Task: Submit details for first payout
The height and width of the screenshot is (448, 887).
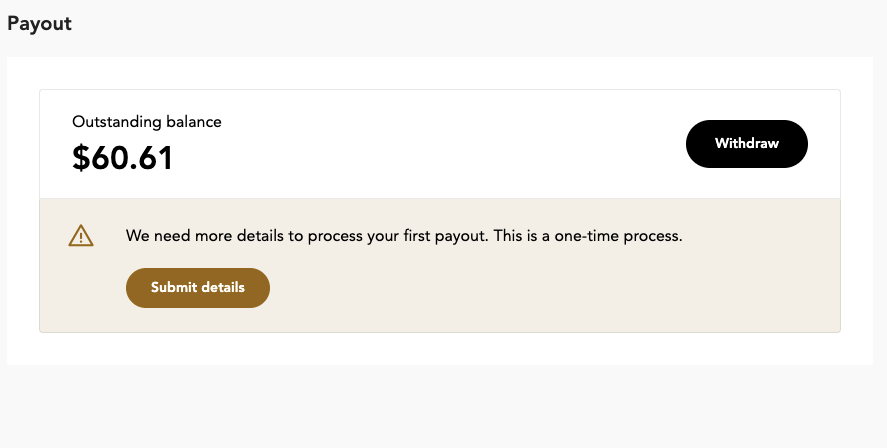Action: coord(198,288)
